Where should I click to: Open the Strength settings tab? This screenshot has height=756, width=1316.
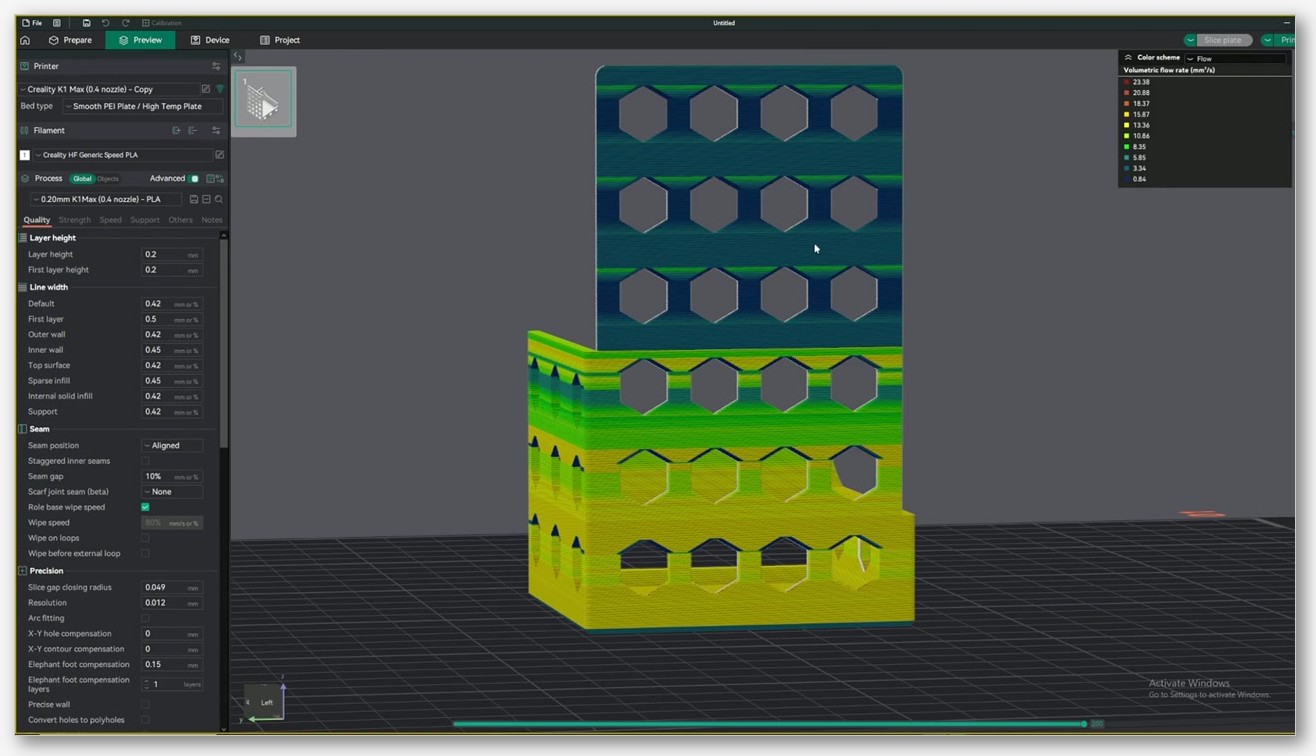75,220
